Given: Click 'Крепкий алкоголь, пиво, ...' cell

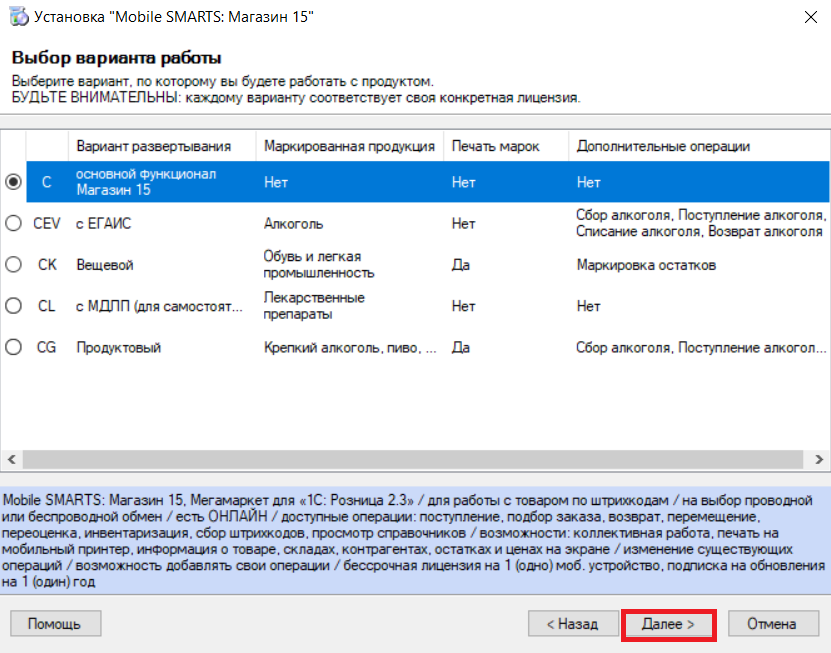Looking at the screenshot, I should pos(350,348).
